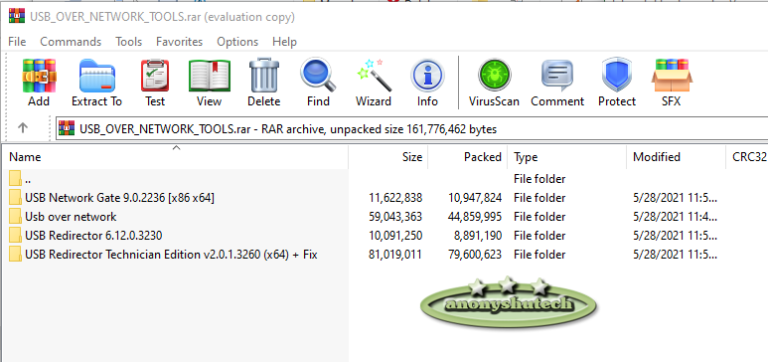The image size is (768, 362).
Task: Click 'File folder' type in '..' row
Action: point(539,179)
